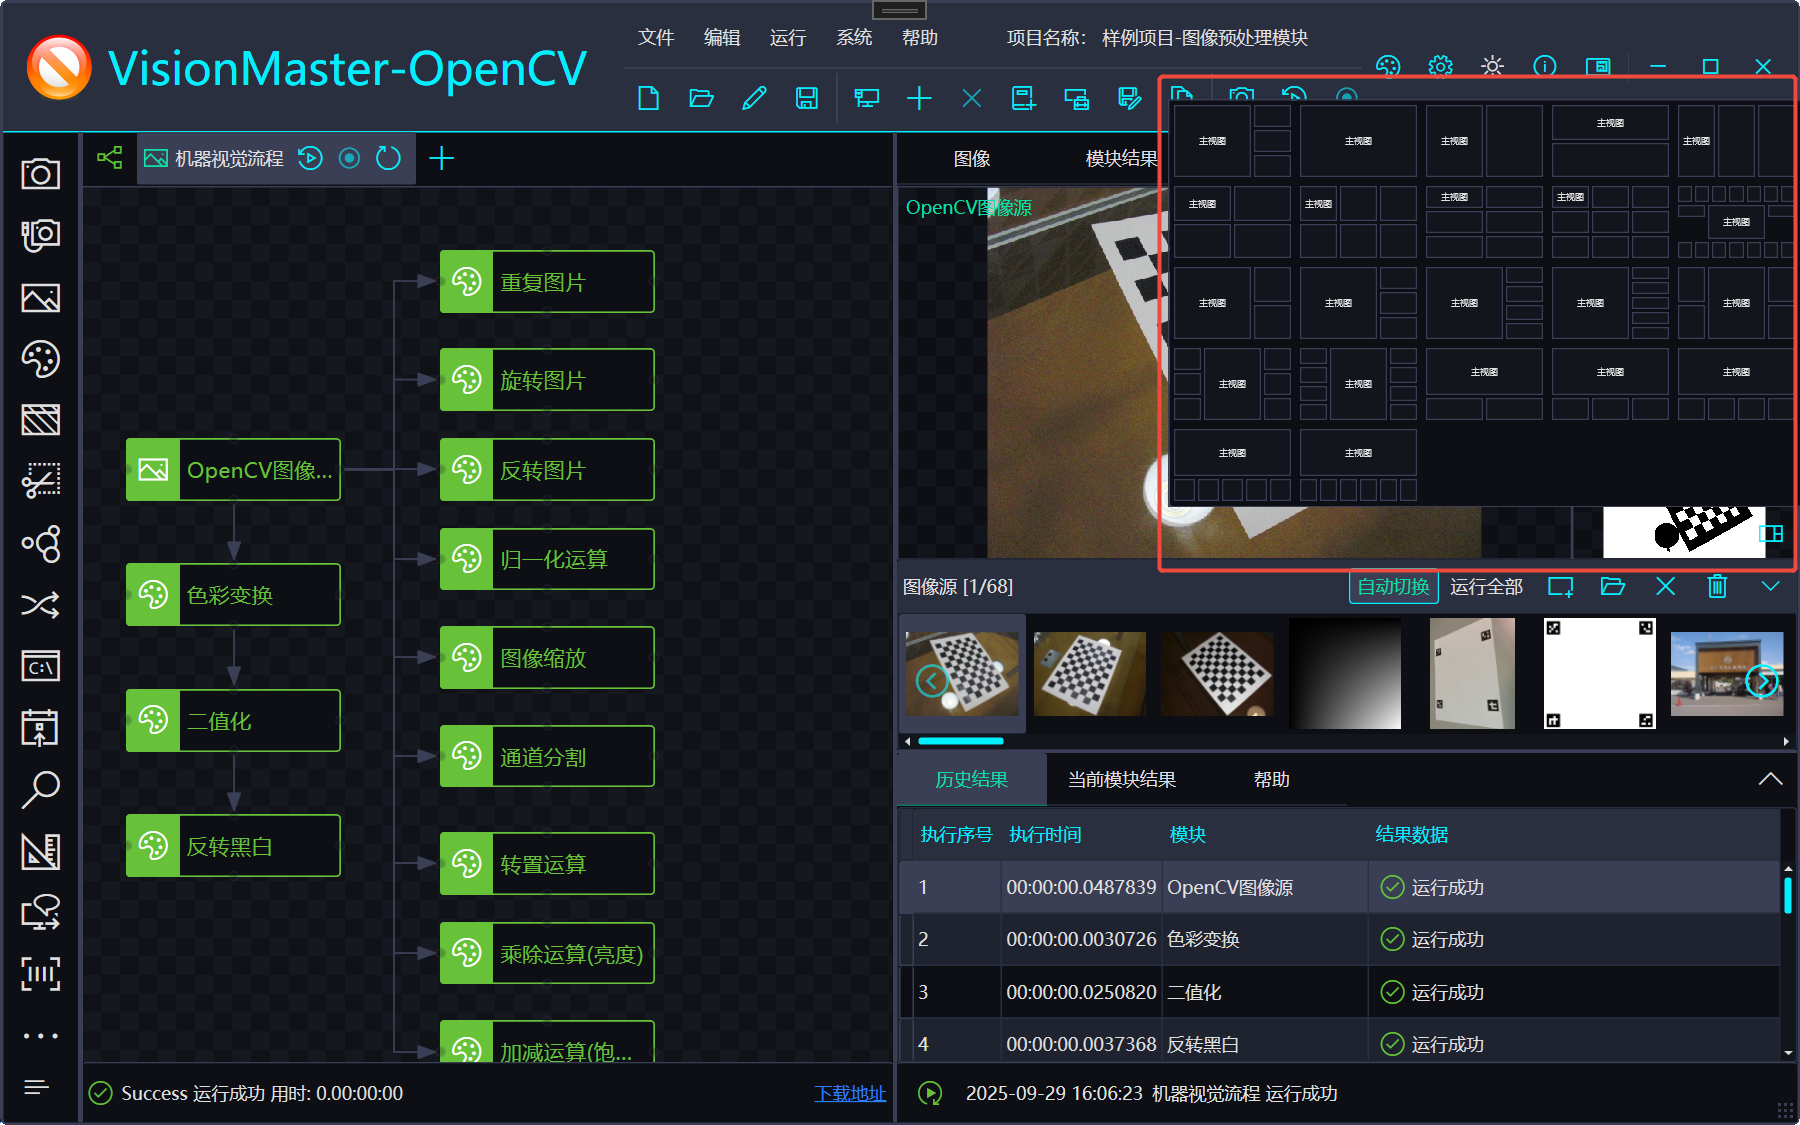Click the thumbnail strip horizontal scrollbar
Viewport: 1800px width, 1125px height.
point(960,741)
